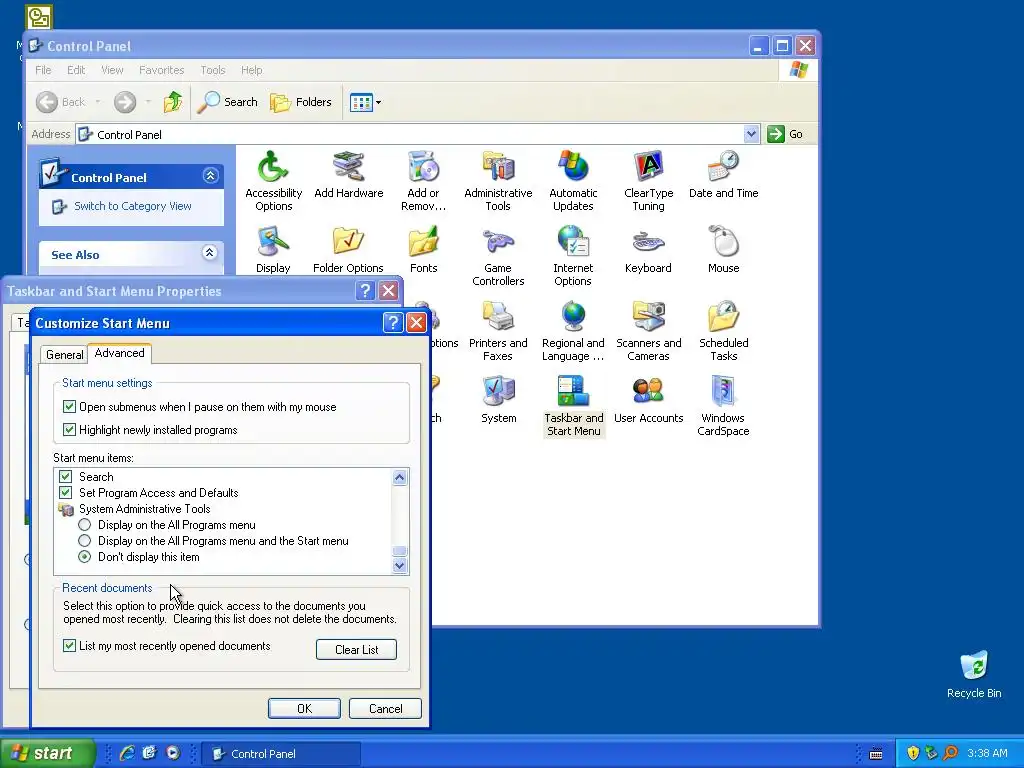The width and height of the screenshot is (1024, 768).
Task: Open the Display icon
Action: point(273,249)
